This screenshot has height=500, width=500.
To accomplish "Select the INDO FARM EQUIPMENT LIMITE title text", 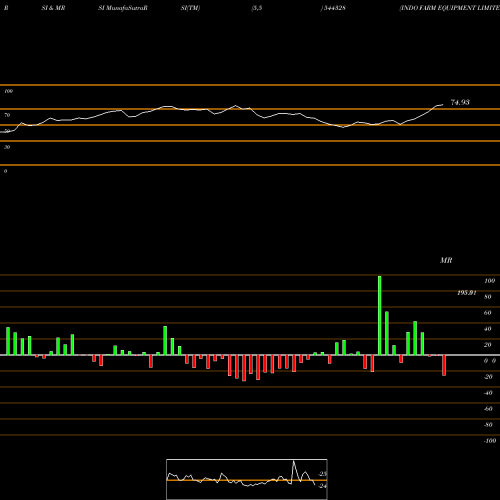I will [x=450, y=8].
